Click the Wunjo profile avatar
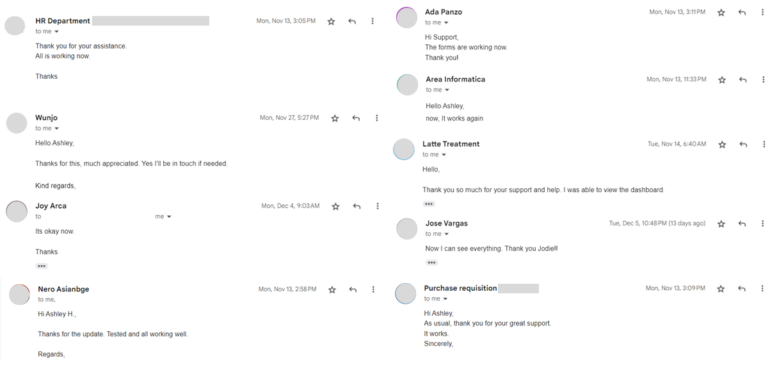This screenshot has width=768, height=367. pyautogui.click(x=16, y=122)
